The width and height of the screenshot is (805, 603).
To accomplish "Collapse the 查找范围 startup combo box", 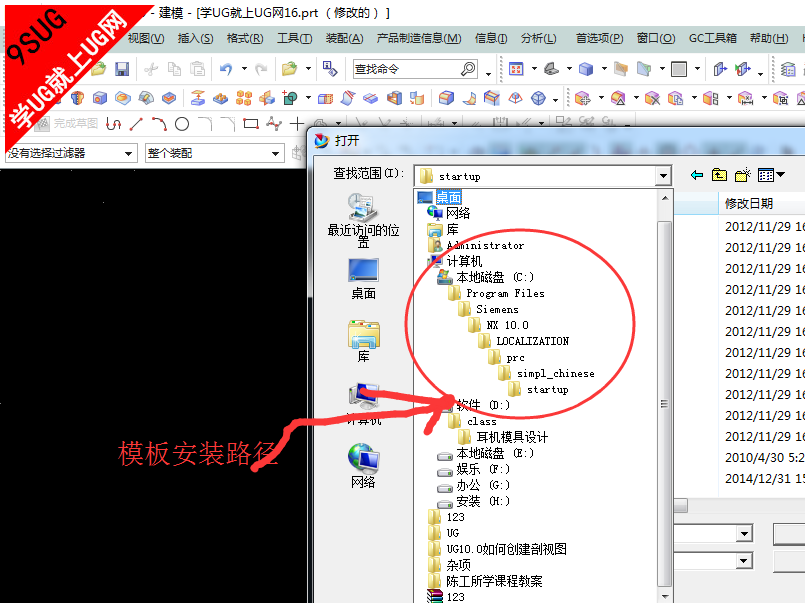I will point(663,176).
